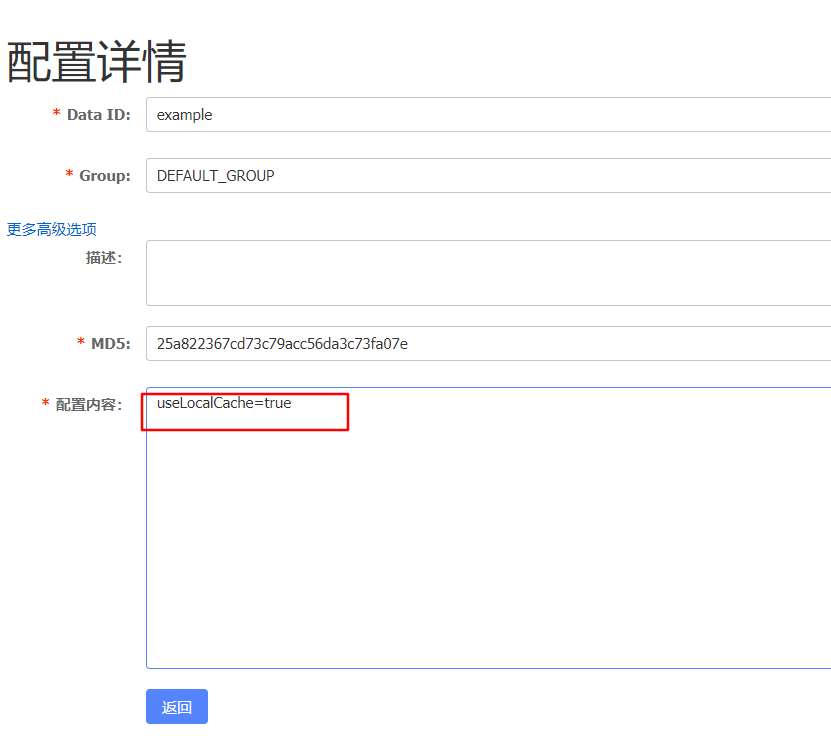
Task: Expand the 更多高级选项 advanced options link
Action: [x=50, y=229]
